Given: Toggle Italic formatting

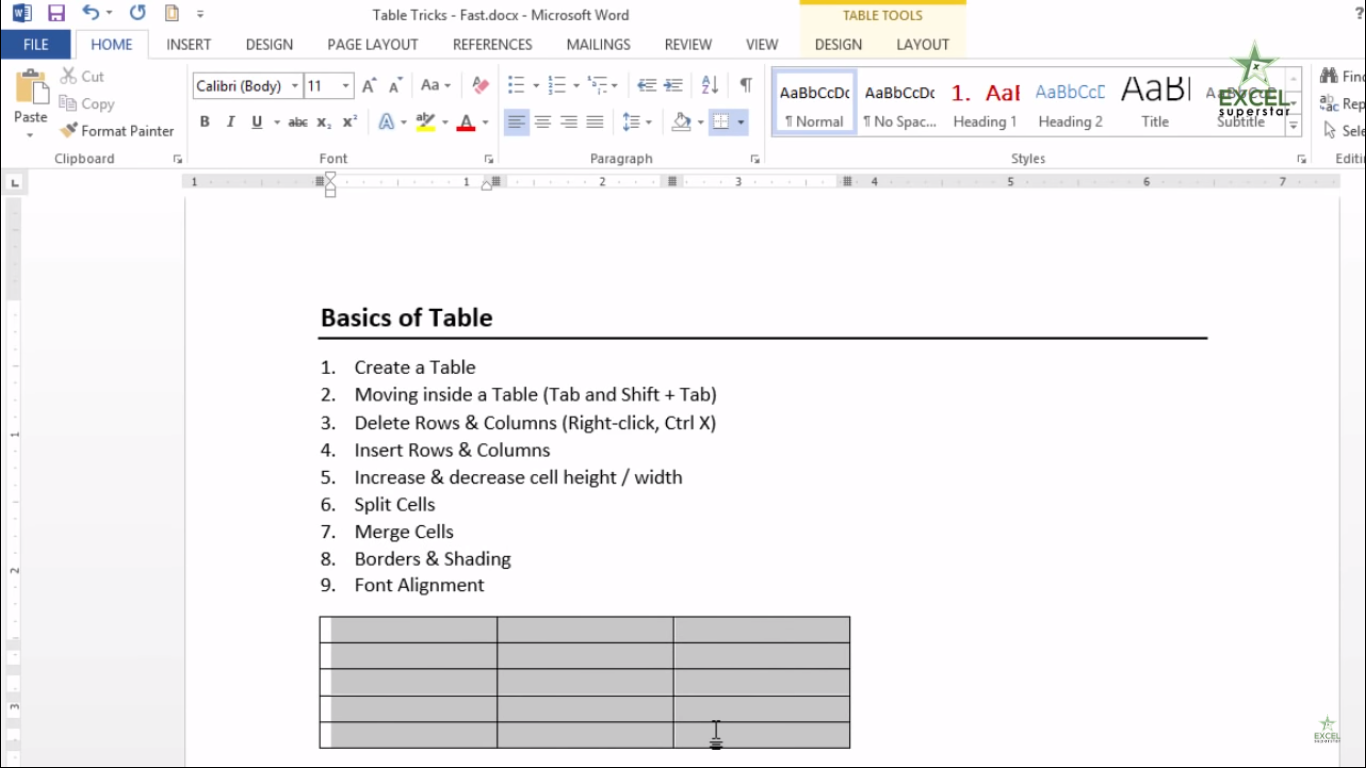Looking at the screenshot, I should pyautogui.click(x=231, y=122).
